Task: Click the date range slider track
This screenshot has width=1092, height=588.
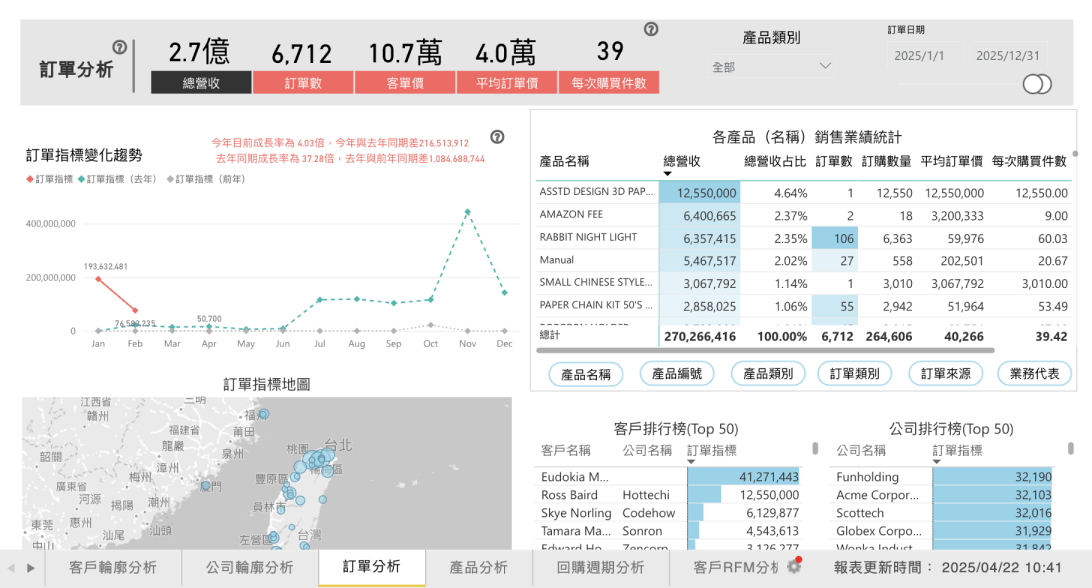Action: coord(961,84)
